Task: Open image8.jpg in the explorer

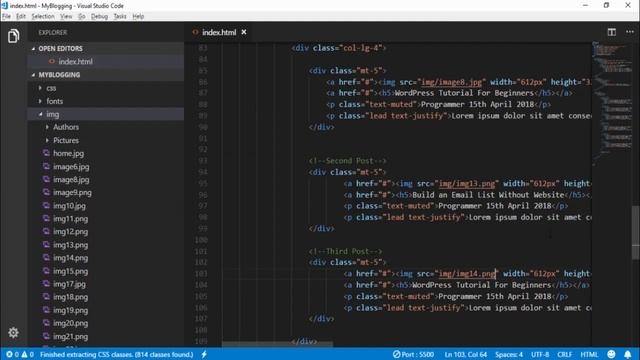Action: (105, 180)
